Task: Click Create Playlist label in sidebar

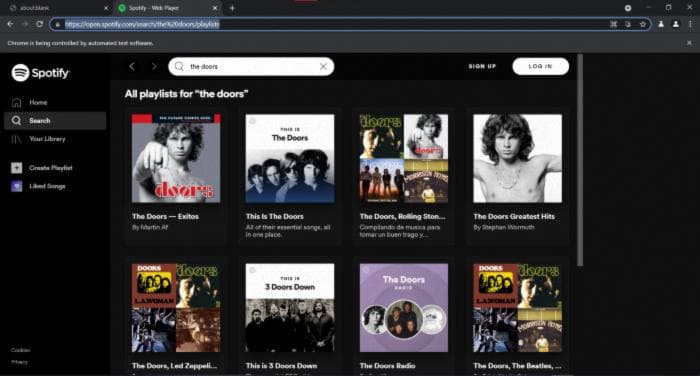Action: pyautogui.click(x=51, y=168)
